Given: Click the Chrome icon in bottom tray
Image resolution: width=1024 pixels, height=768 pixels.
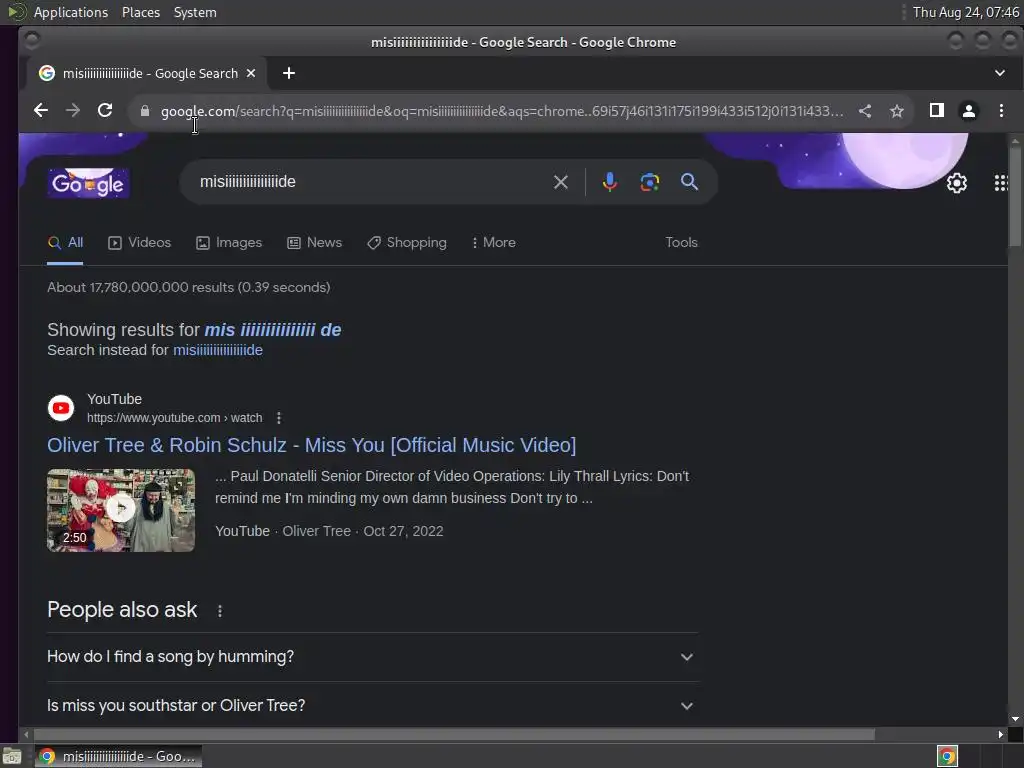Looking at the screenshot, I should 947,756.
